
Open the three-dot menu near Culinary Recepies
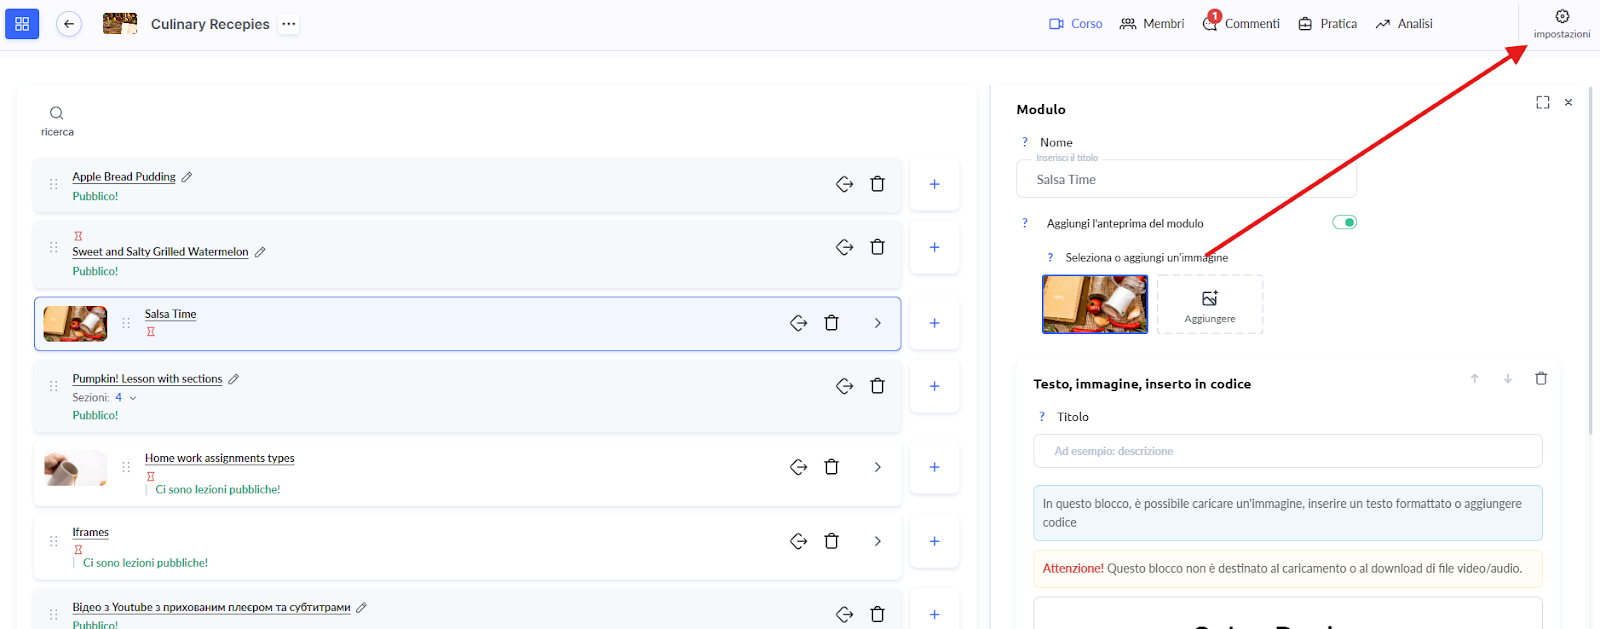pyautogui.click(x=289, y=24)
